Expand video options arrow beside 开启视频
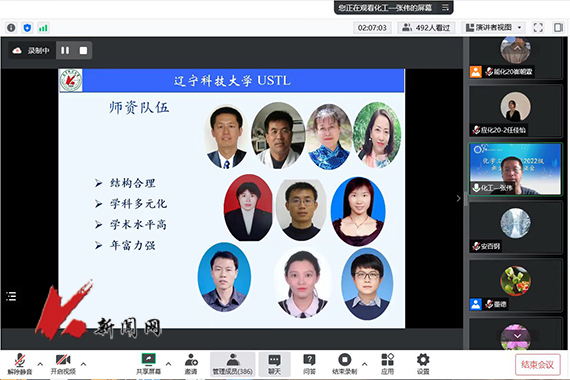This screenshot has width=570, height=380. click(83, 364)
